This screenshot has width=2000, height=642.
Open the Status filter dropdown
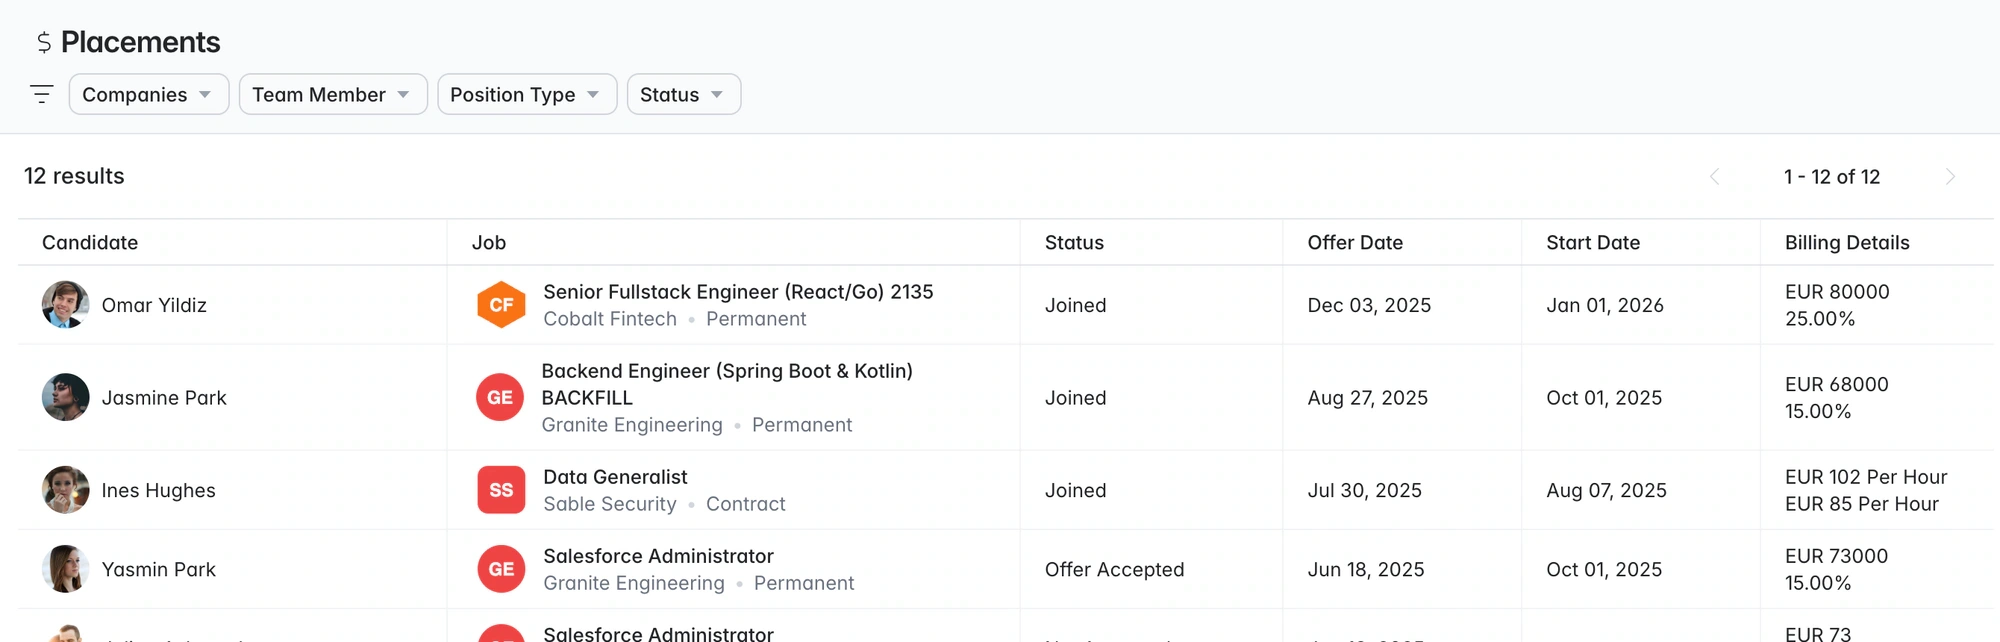pos(684,94)
